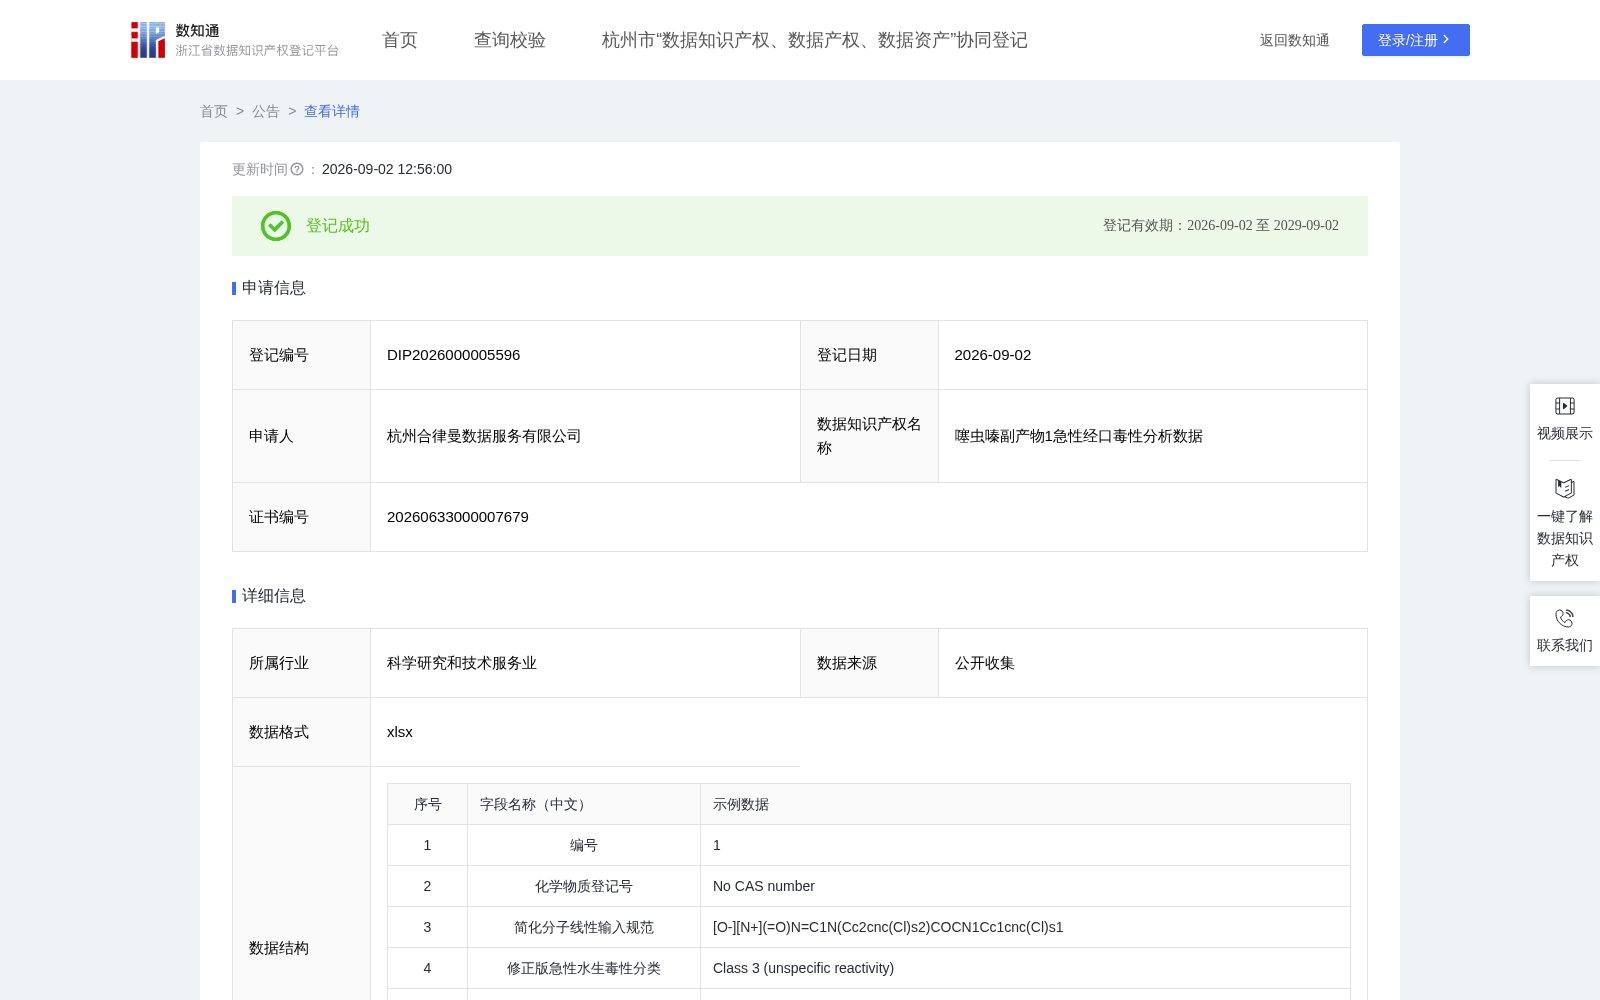The height and width of the screenshot is (1000, 1600).
Task: Click applicant 杭州合律曼数据服务有限公司
Action: click(484, 436)
